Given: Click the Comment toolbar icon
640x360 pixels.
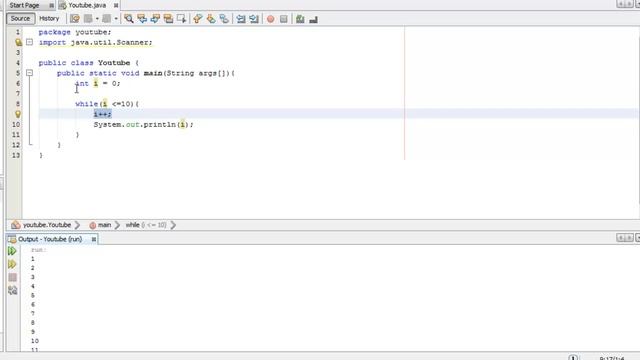Looking at the screenshot, I should (300, 19).
